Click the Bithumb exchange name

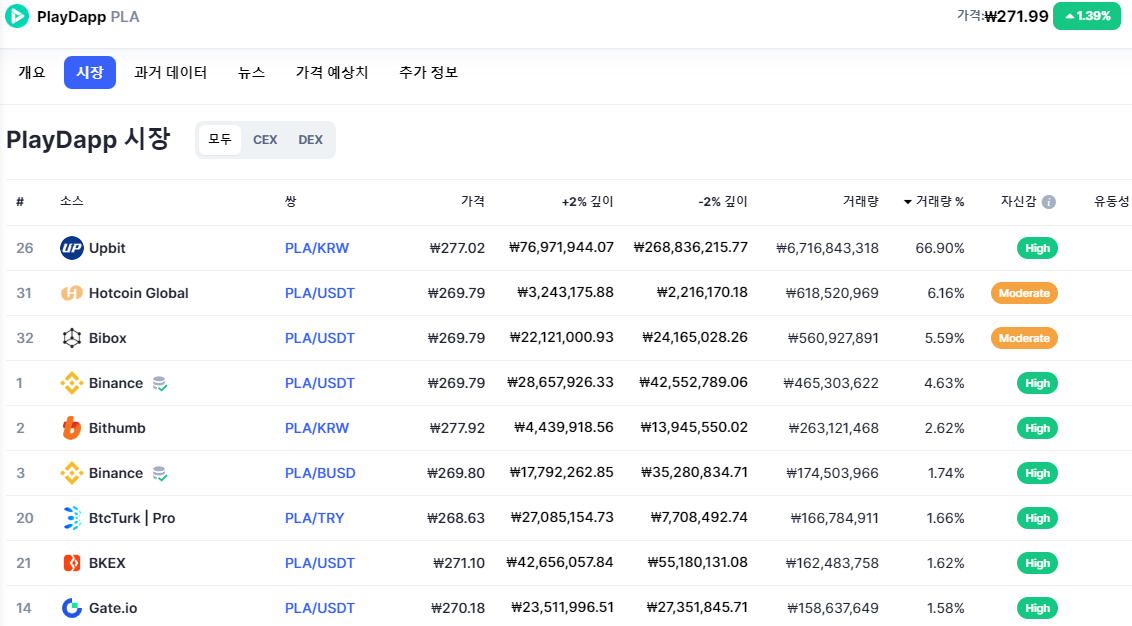pyautogui.click(x=117, y=428)
